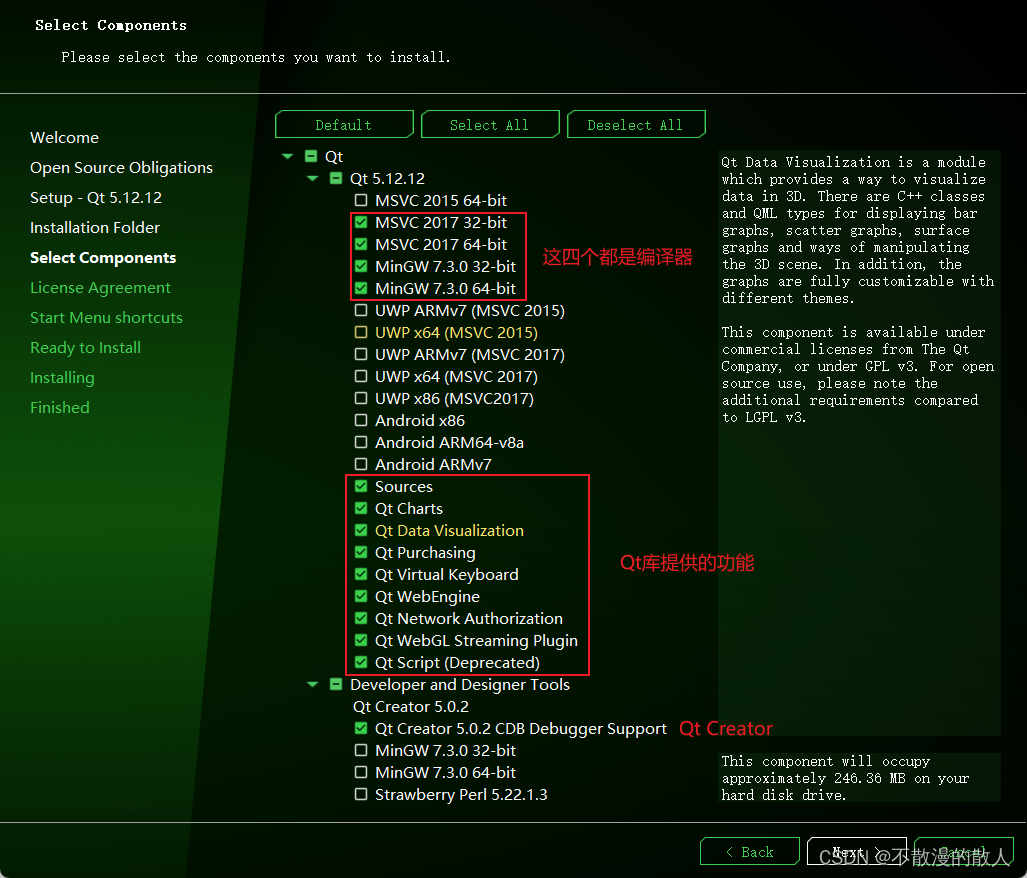Image resolution: width=1027 pixels, height=878 pixels.
Task: Uncheck Qt WebGL Streaming Plugin checkbox
Action: pos(361,640)
